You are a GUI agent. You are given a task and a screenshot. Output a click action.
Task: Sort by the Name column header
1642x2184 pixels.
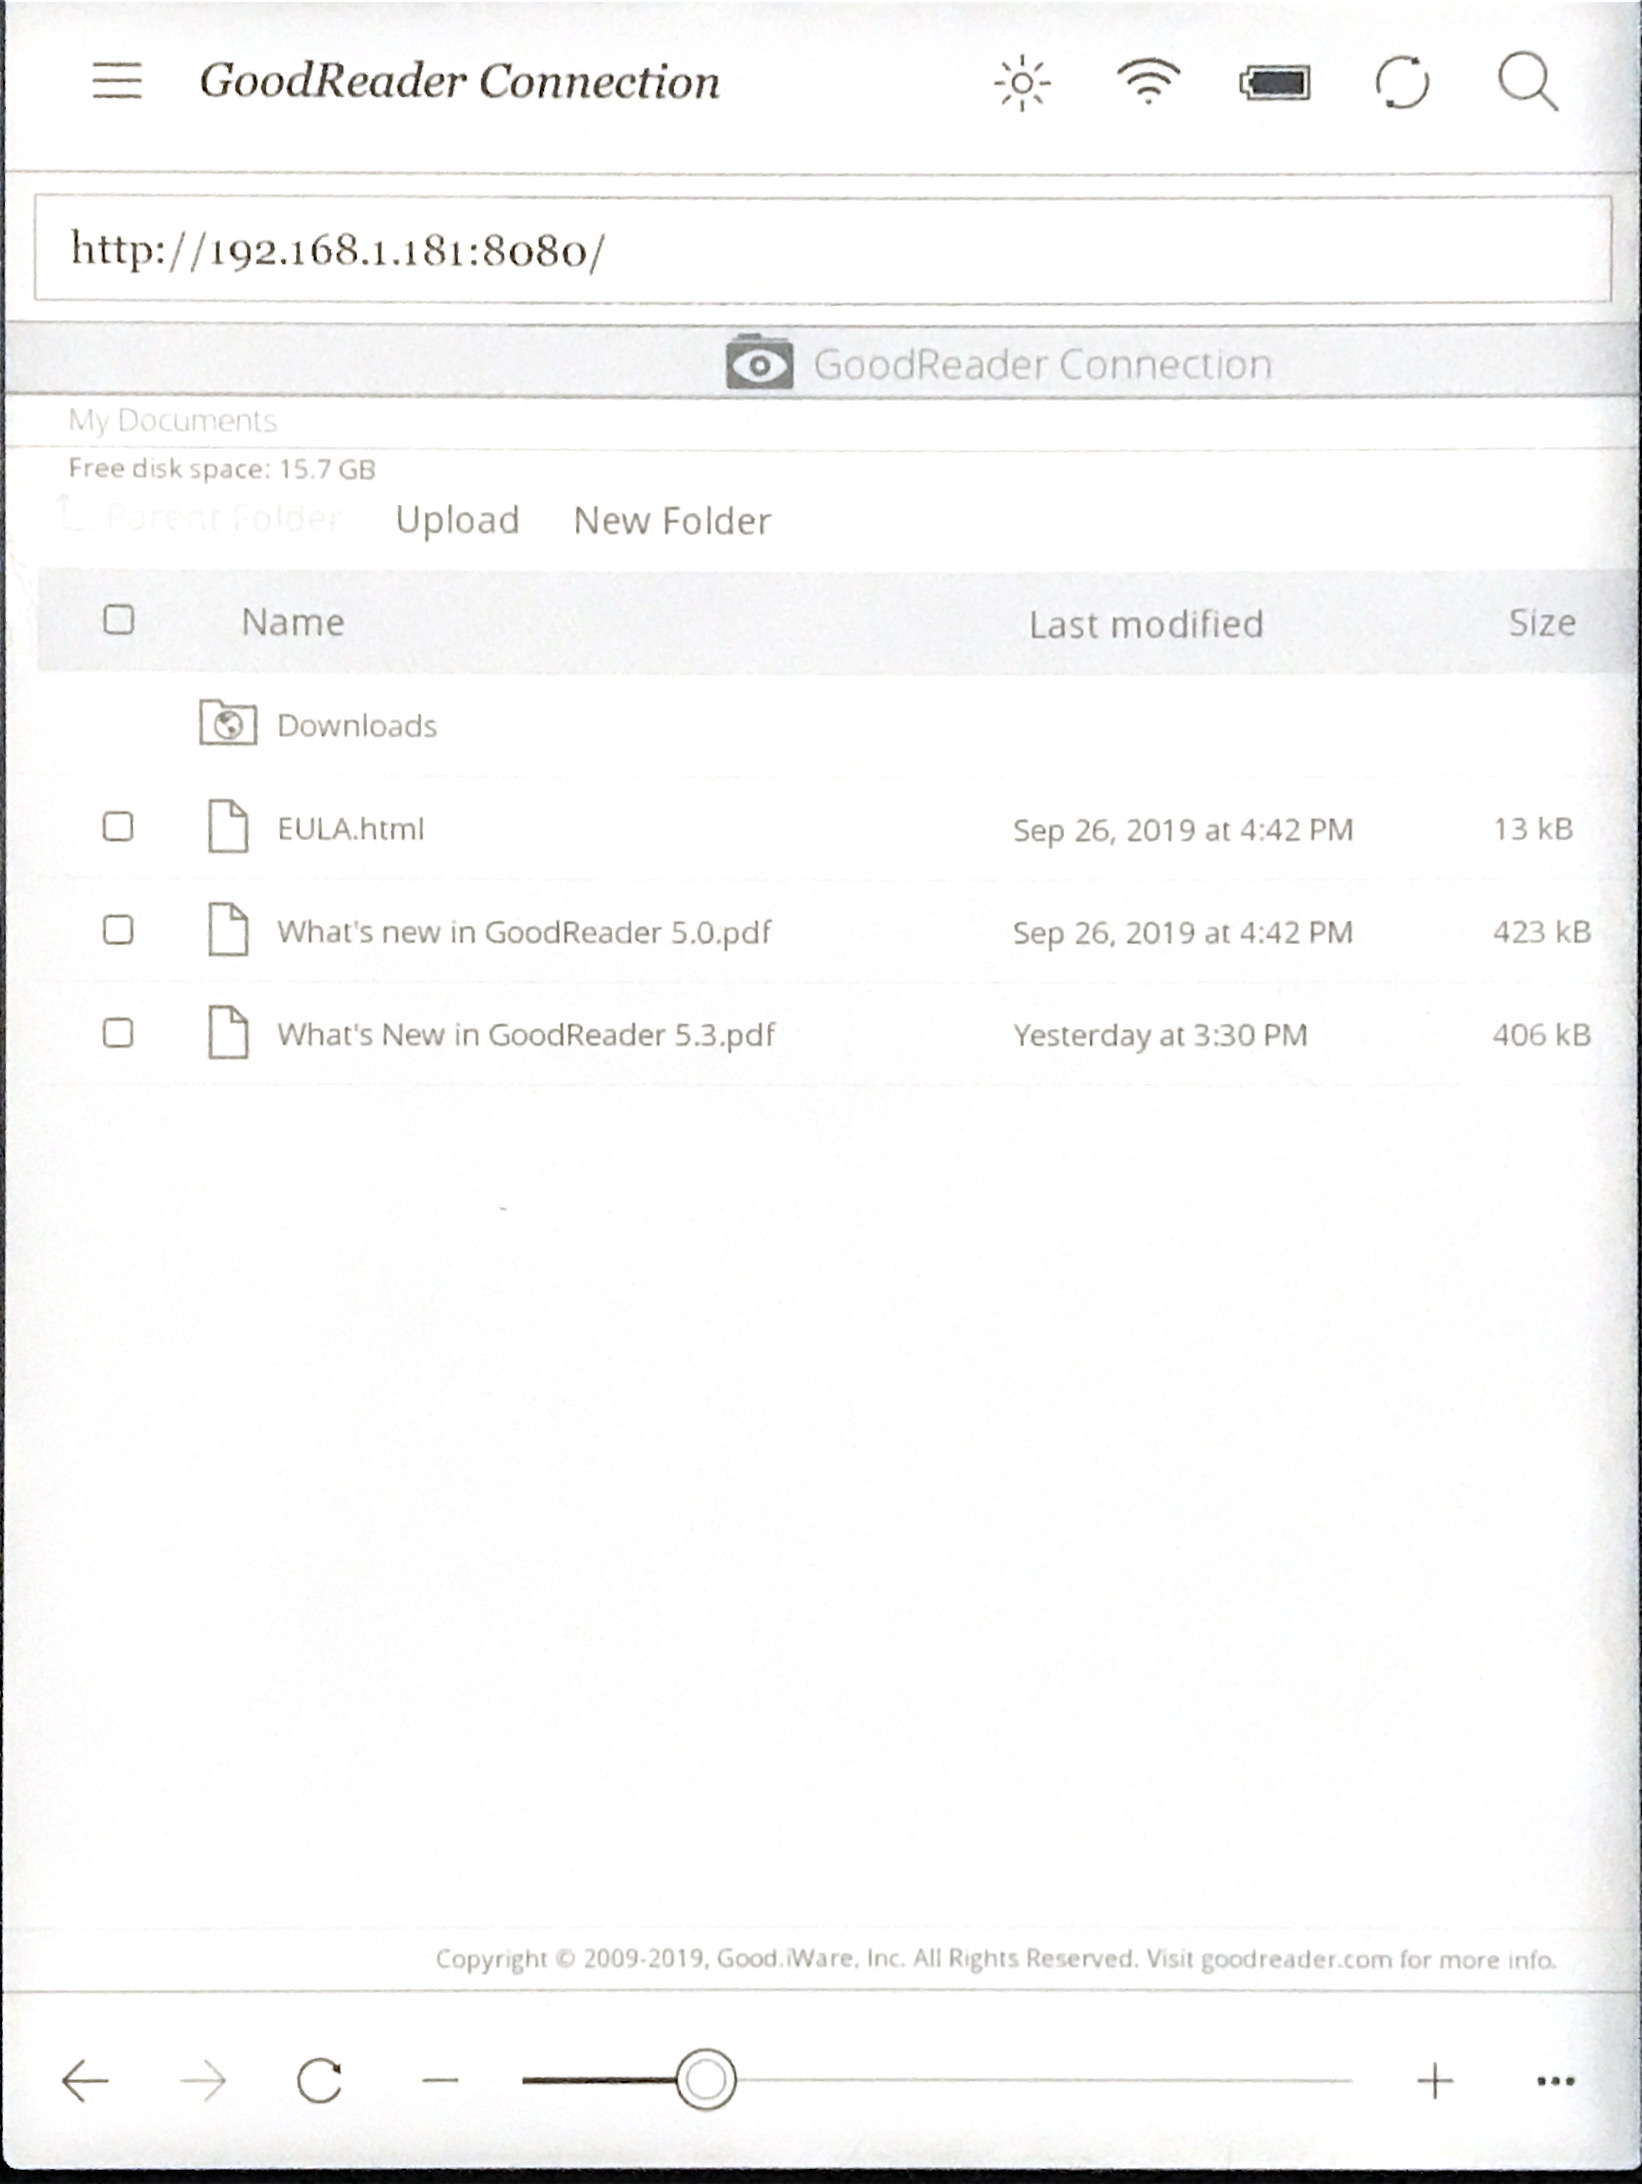coord(293,622)
